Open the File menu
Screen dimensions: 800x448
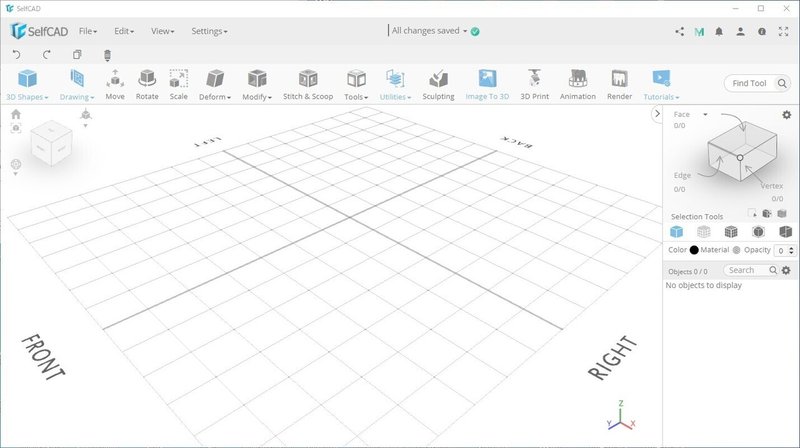coord(88,31)
